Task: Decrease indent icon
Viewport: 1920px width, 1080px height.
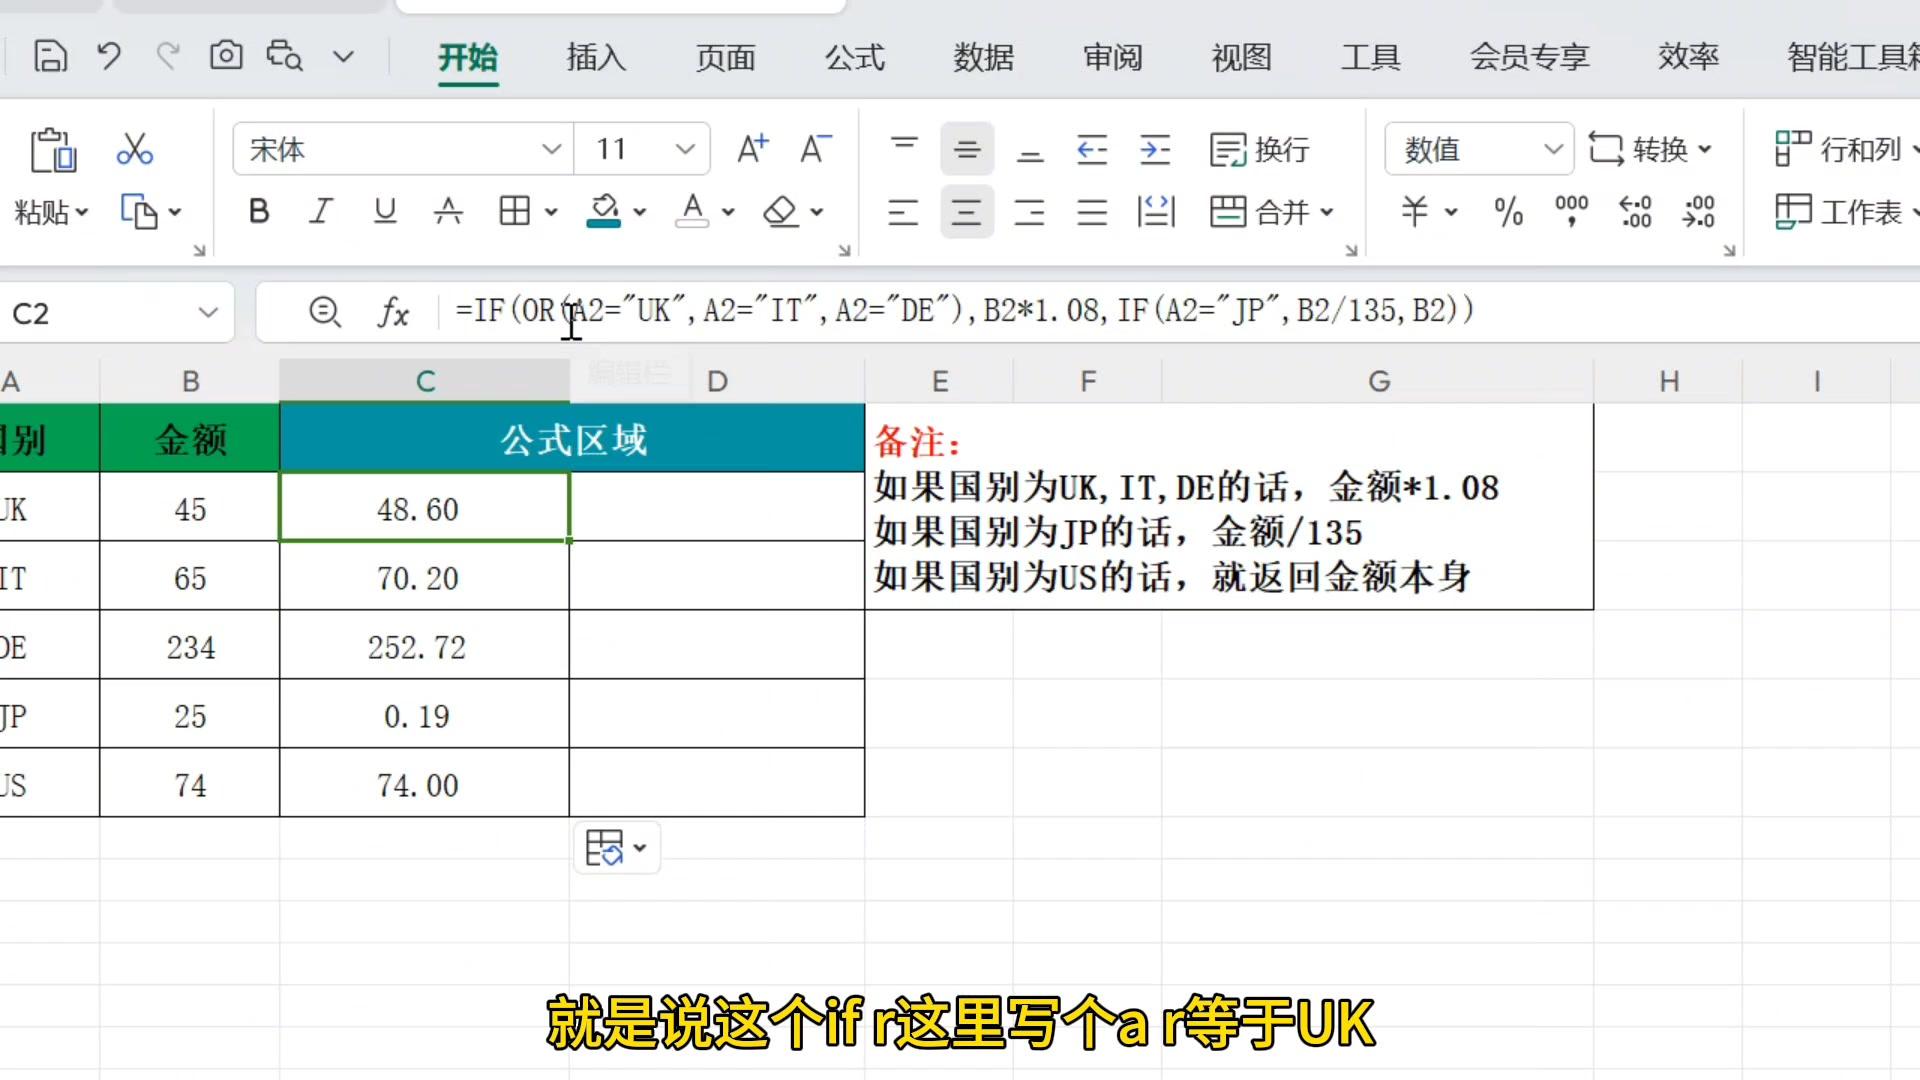Action: point(1092,150)
